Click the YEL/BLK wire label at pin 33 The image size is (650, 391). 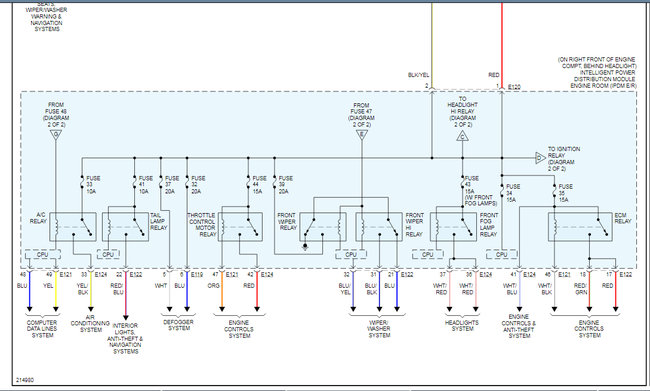coord(82,289)
